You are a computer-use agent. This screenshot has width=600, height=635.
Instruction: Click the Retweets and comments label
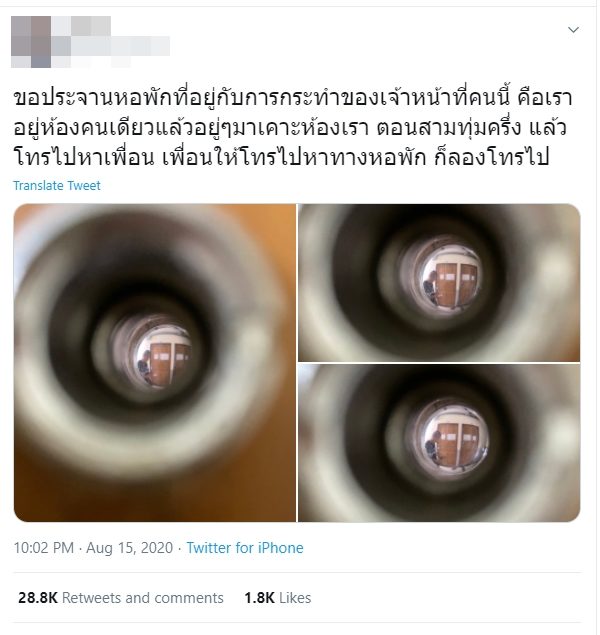(143, 599)
